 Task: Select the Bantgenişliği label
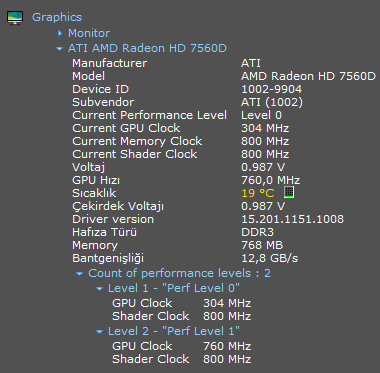click(108, 258)
